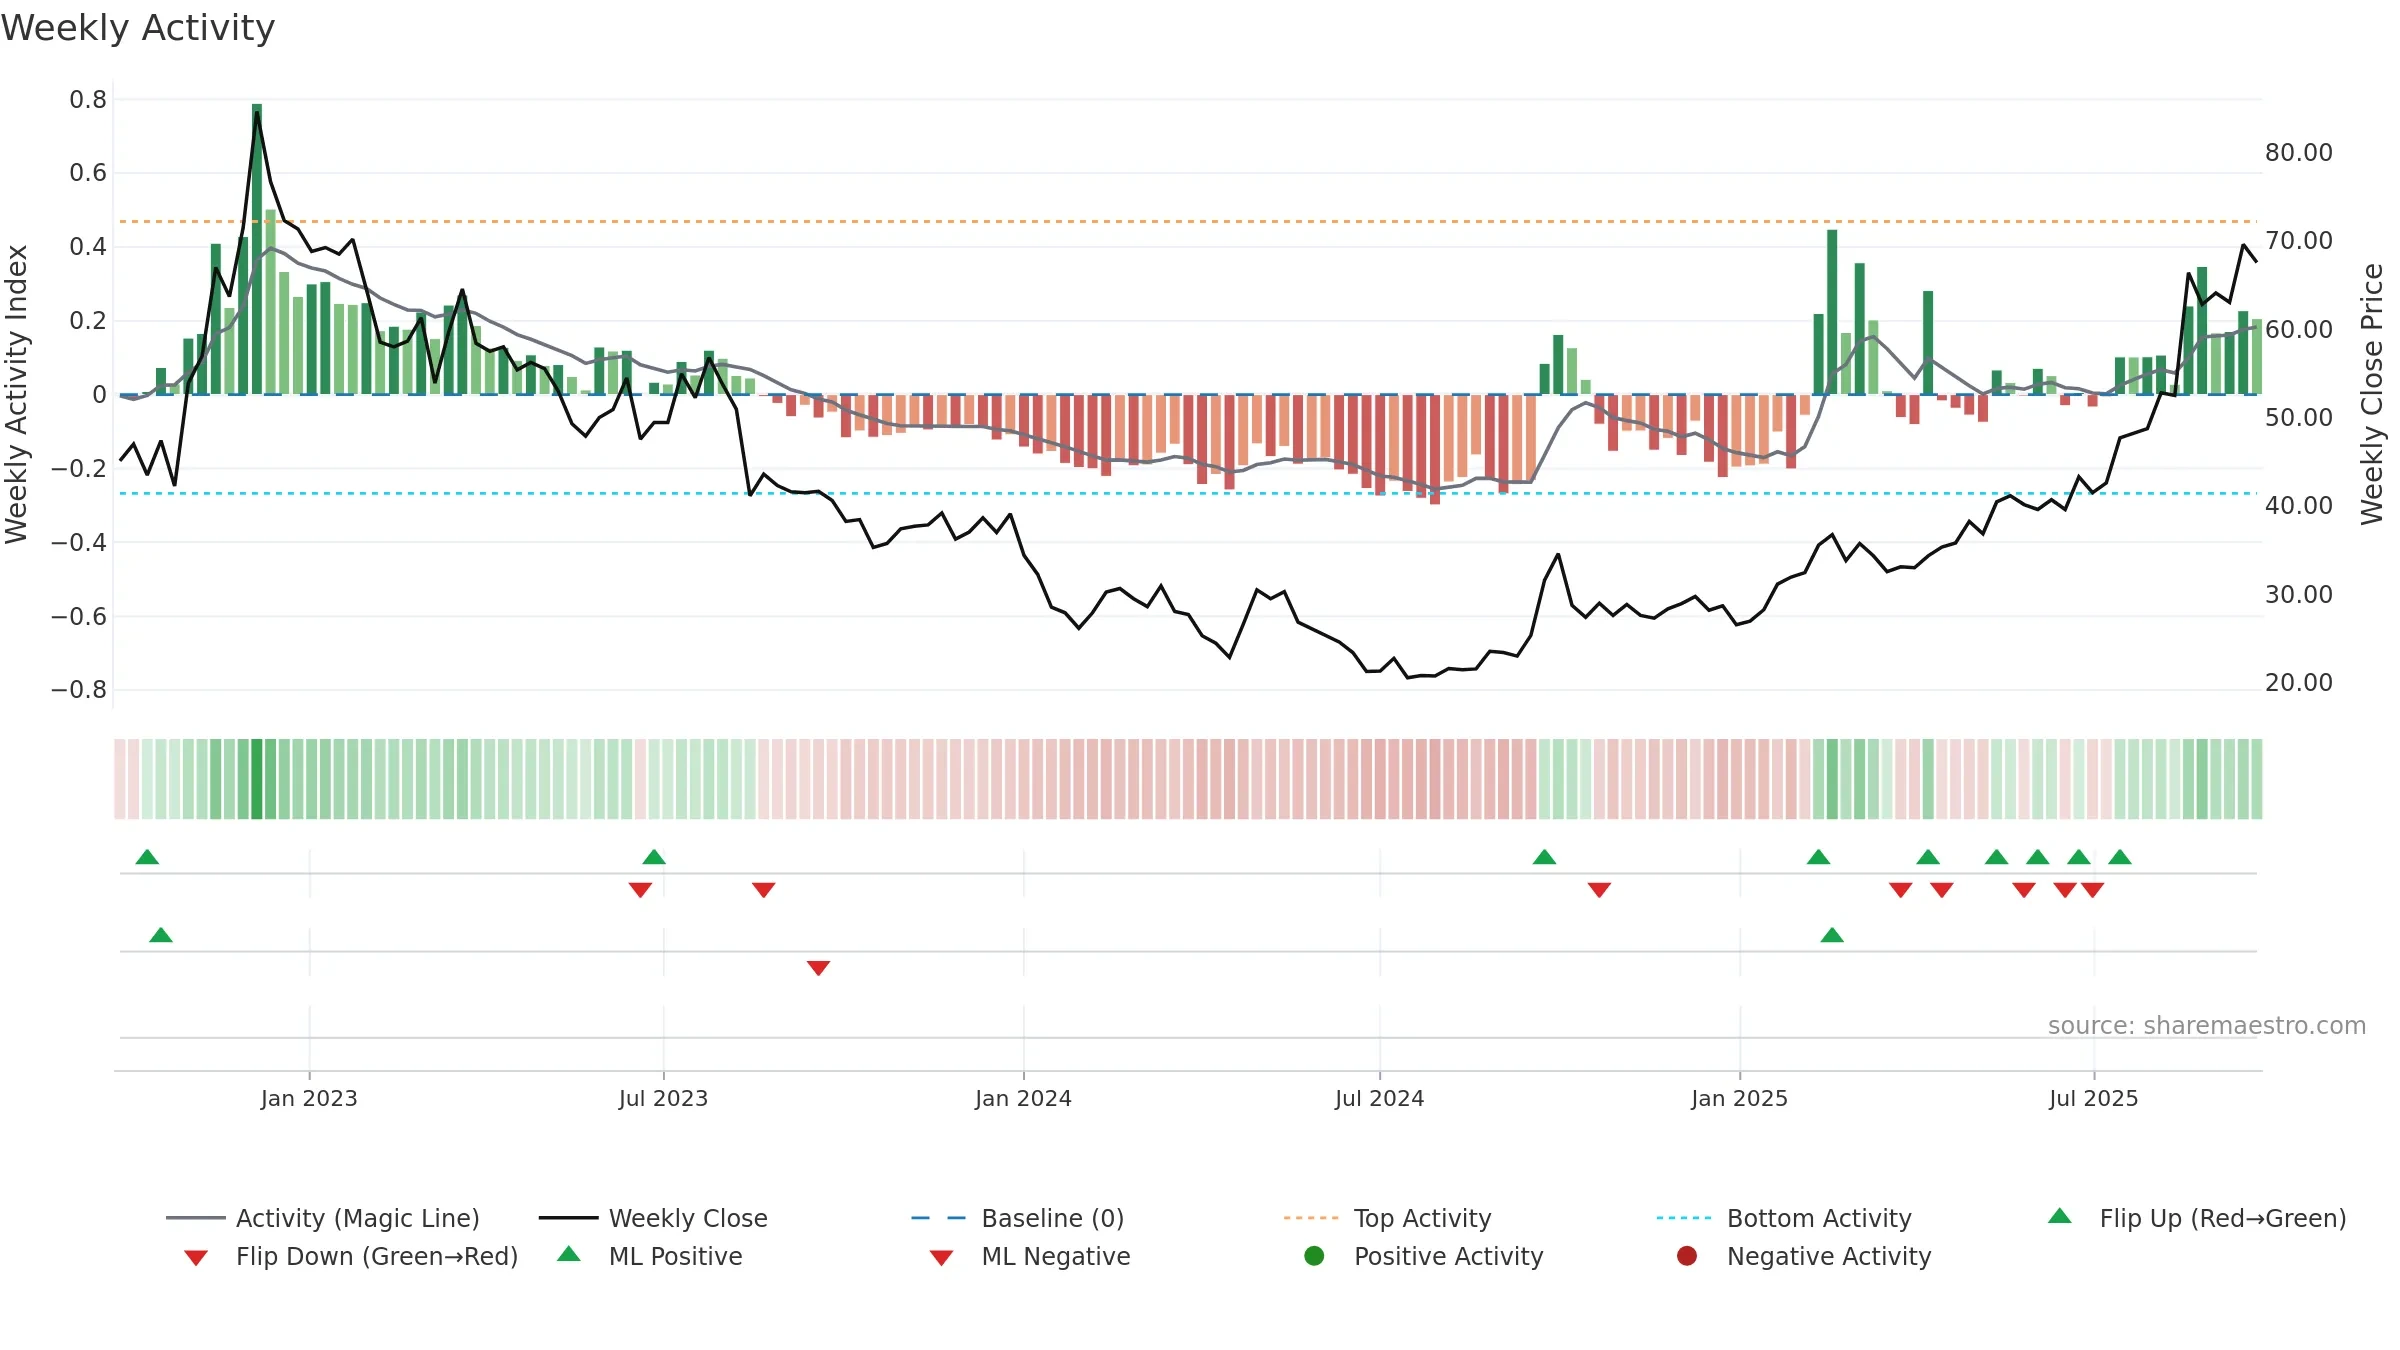Click the source: sharemaestro.com text
The image size is (2400, 1350).
pos(2207,1026)
